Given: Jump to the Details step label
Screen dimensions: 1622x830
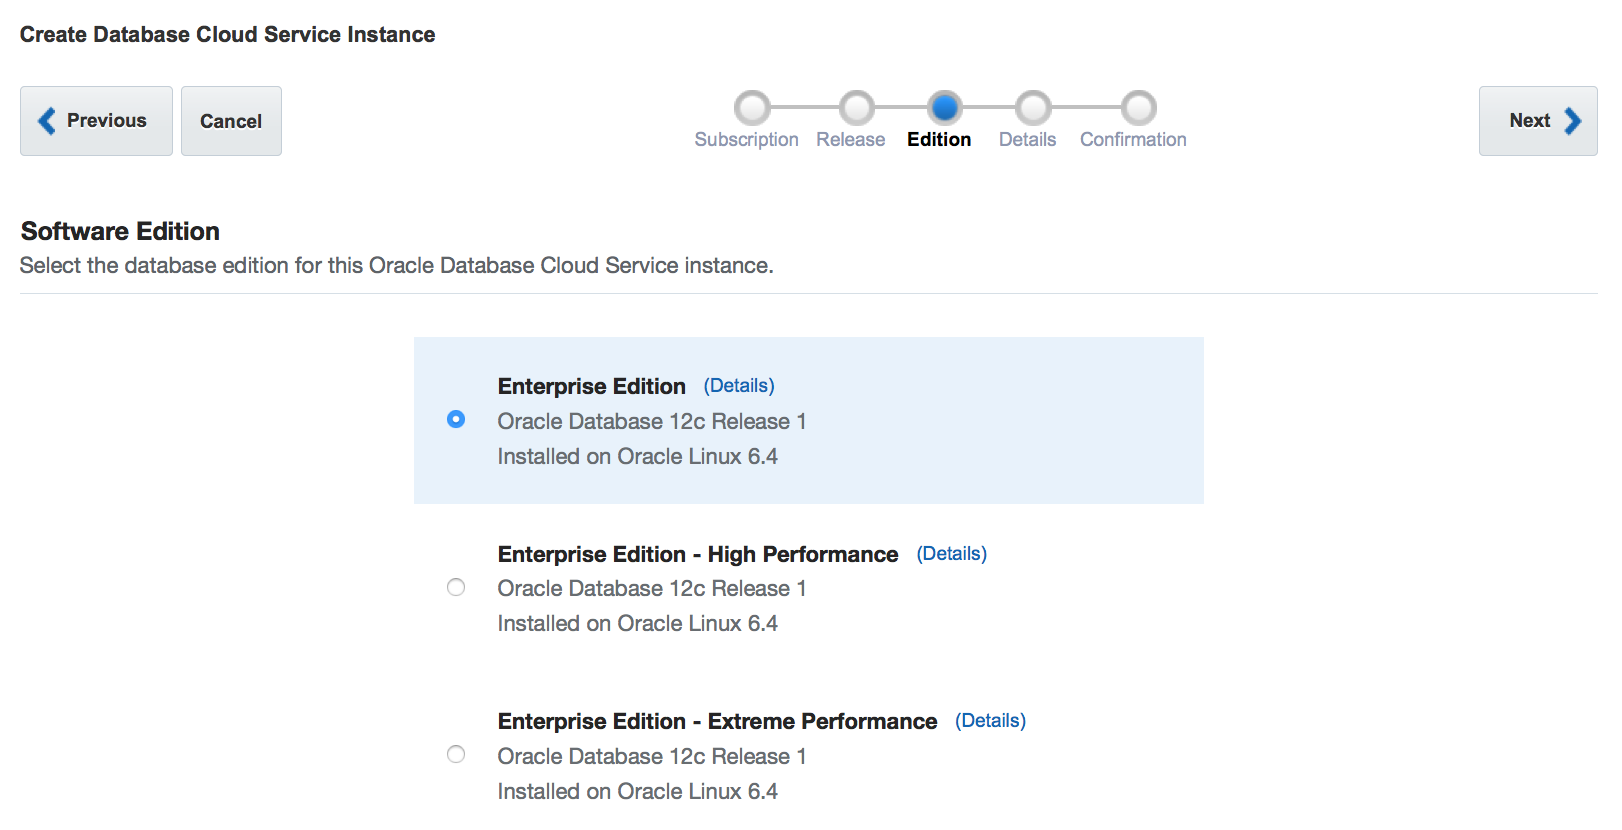Looking at the screenshot, I should tap(1028, 140).
